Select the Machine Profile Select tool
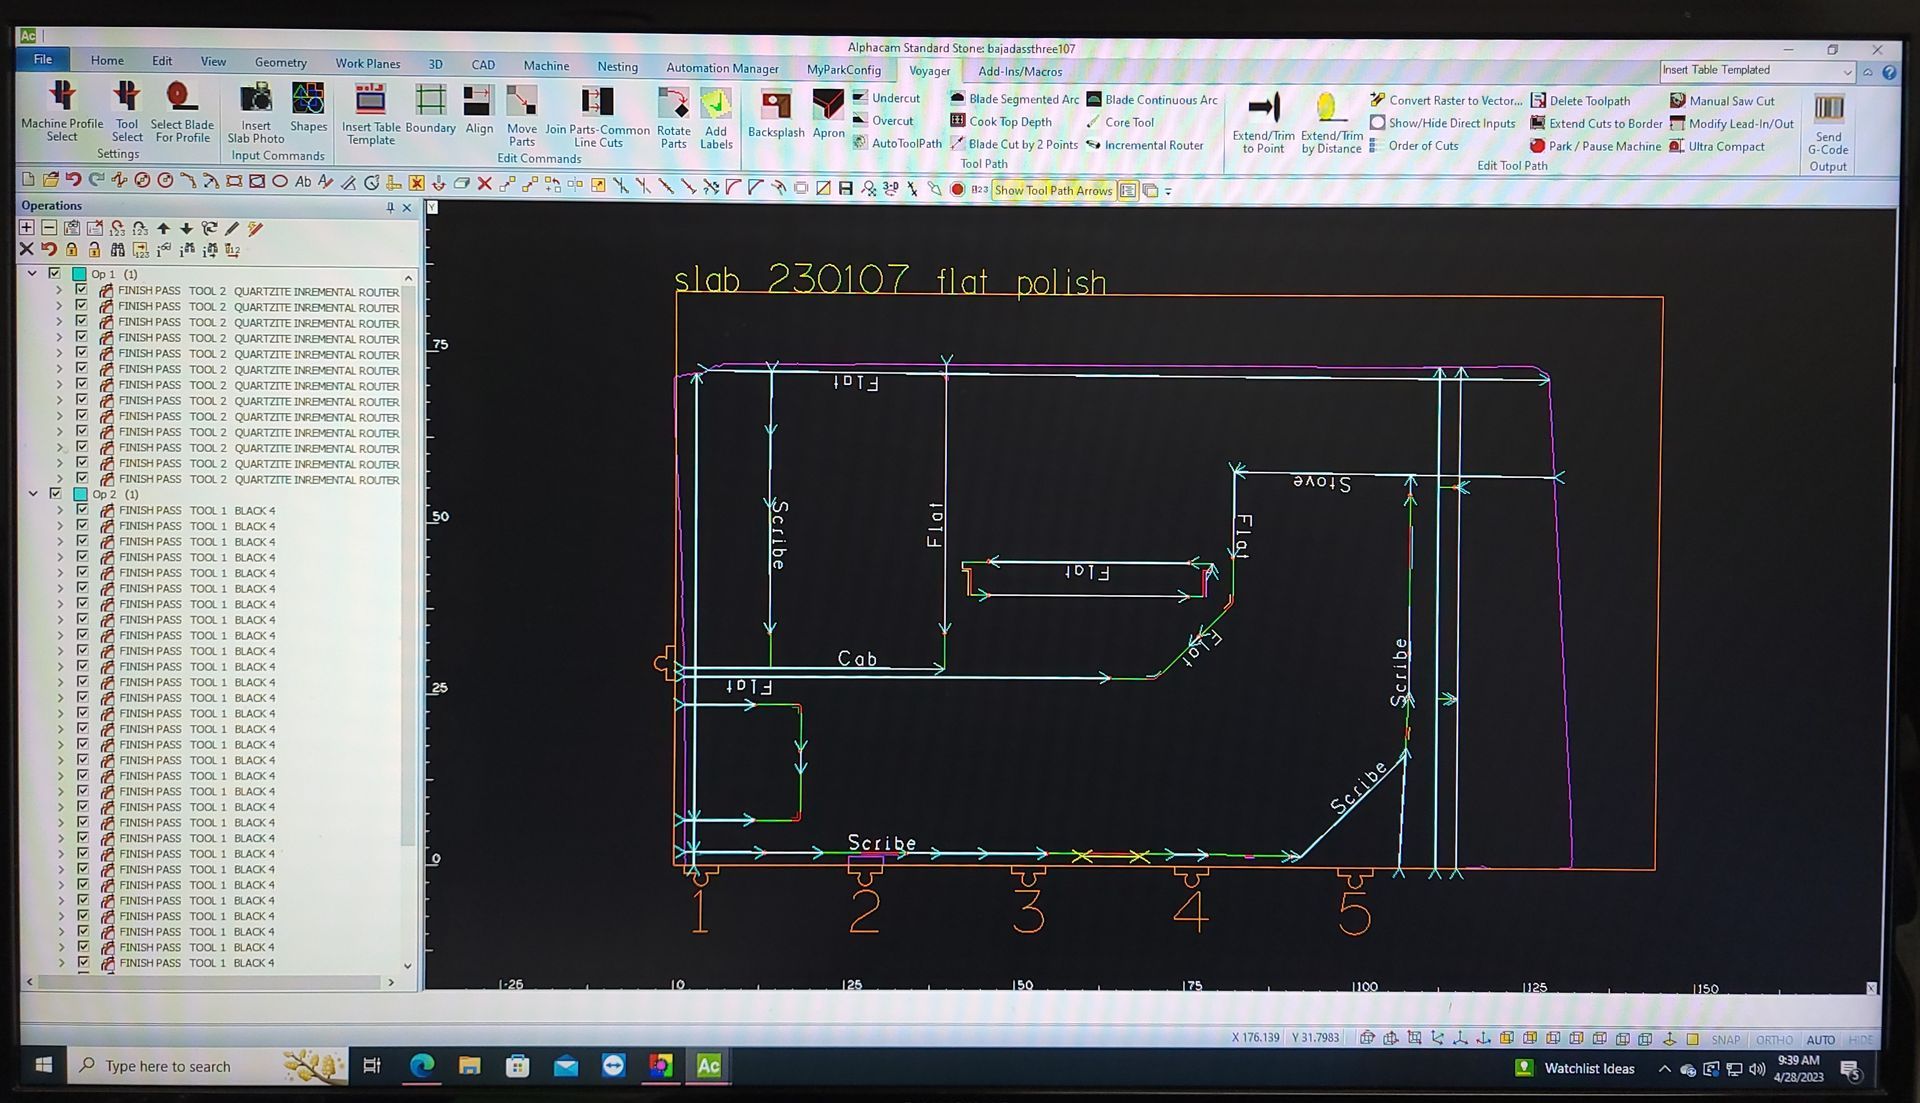The image size is (1920, 1103). [61, 115]
